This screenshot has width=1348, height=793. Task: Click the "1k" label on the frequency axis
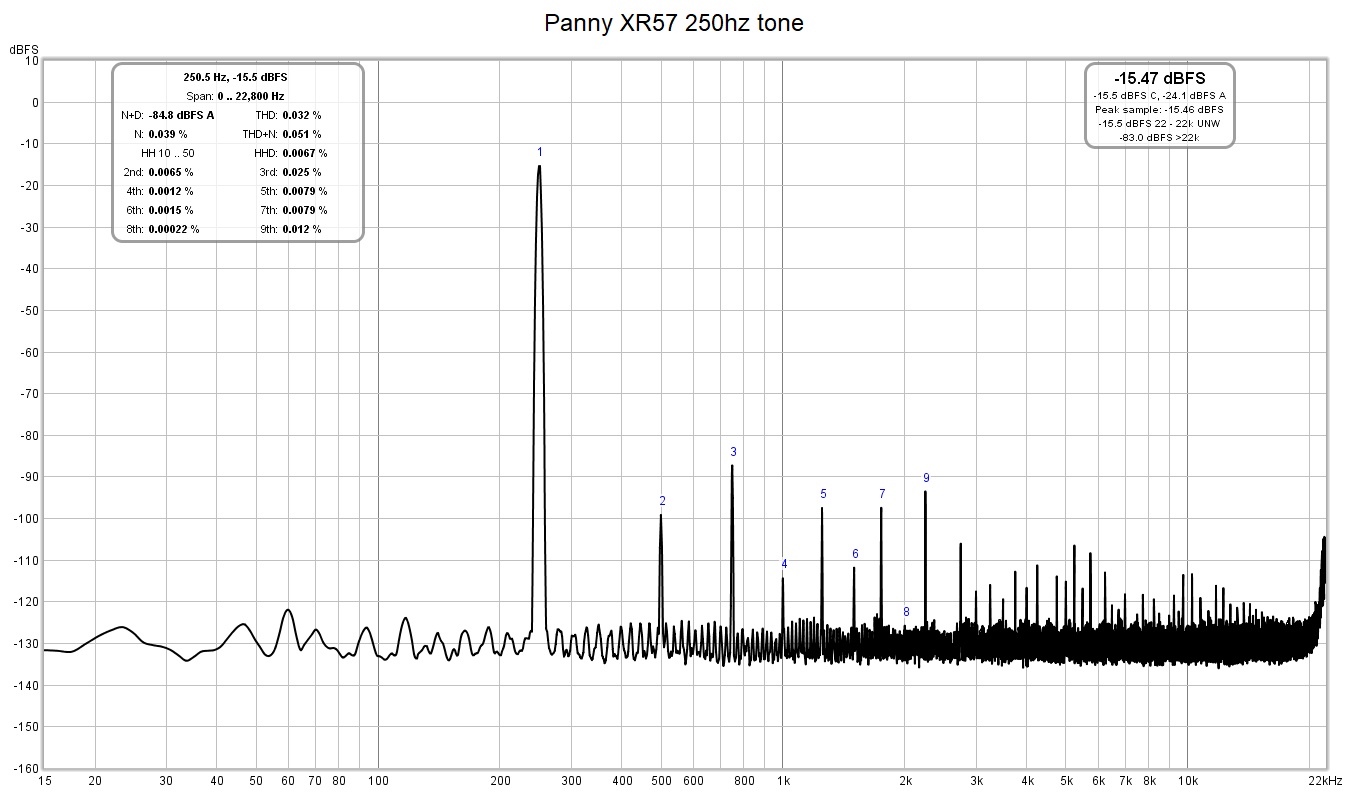point(783,781)
